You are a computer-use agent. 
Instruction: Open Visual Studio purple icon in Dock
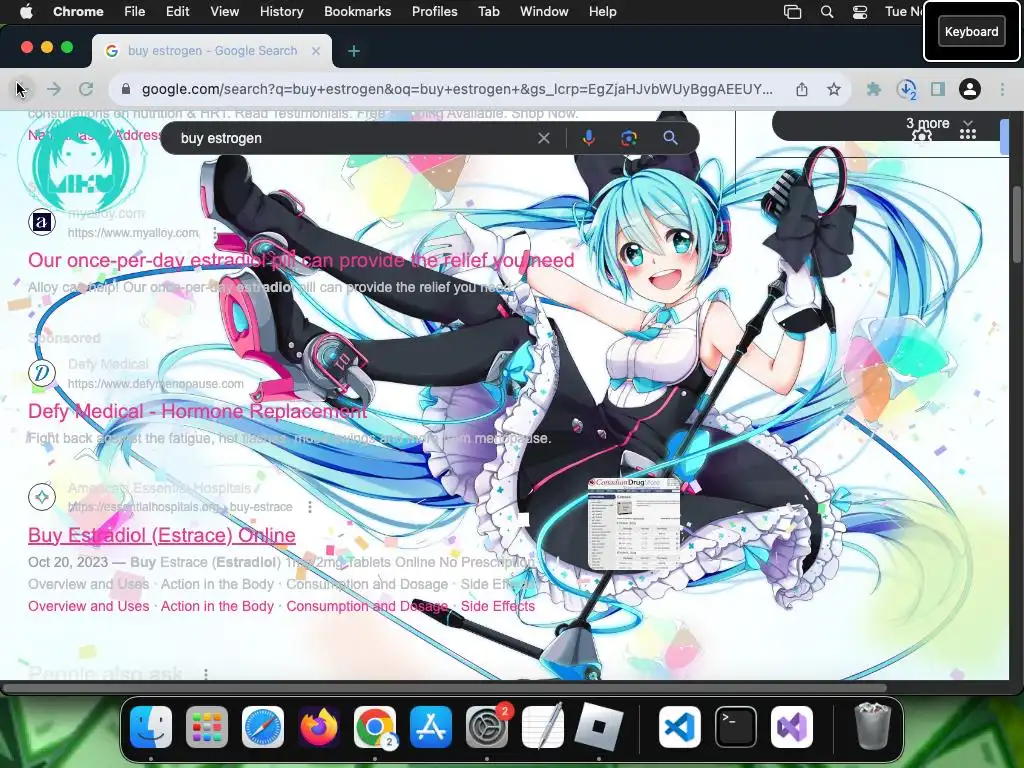[x=792, y=727]
